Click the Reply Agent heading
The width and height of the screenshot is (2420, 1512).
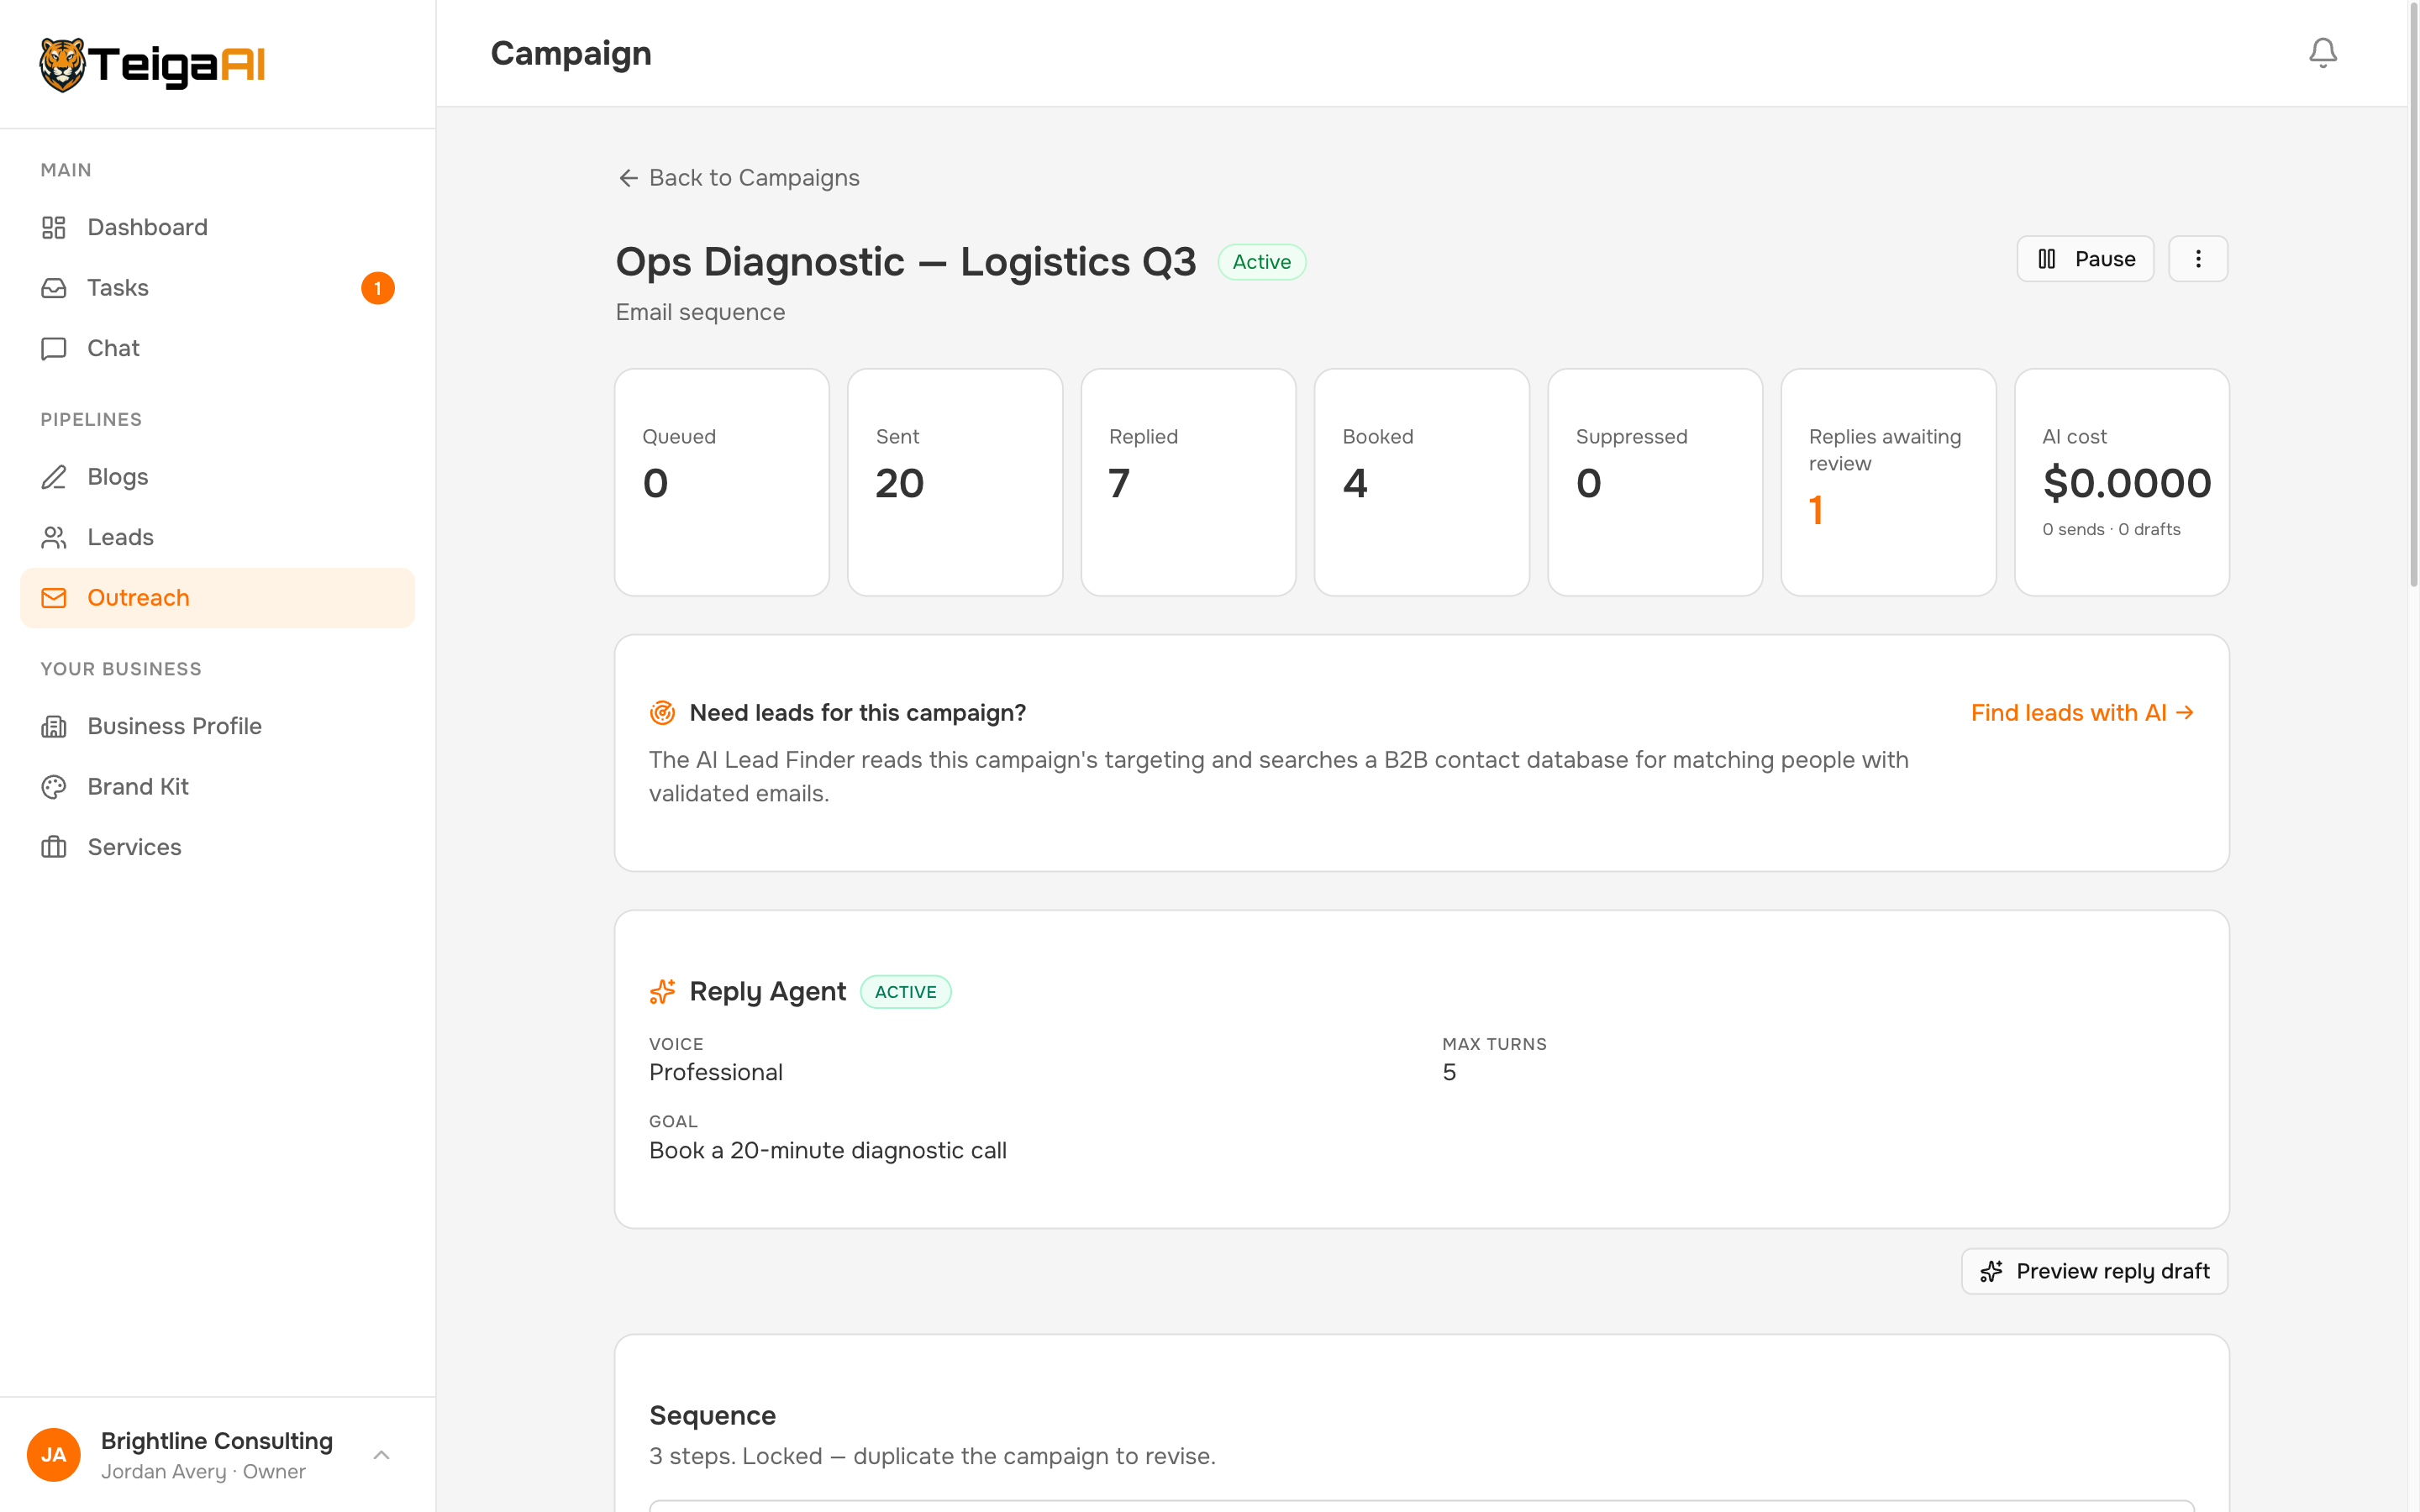pos(767,992)
